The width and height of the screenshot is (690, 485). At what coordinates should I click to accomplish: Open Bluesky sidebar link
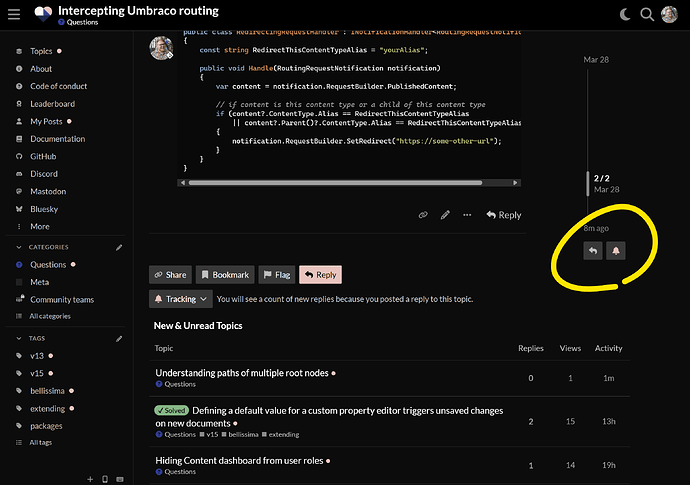pyautogui.click(x=44, y=209)
